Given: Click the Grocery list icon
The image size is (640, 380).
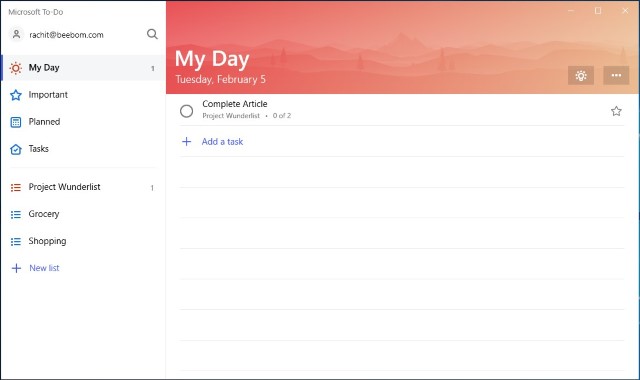Looking at the screenshot, I should [16, 214].
